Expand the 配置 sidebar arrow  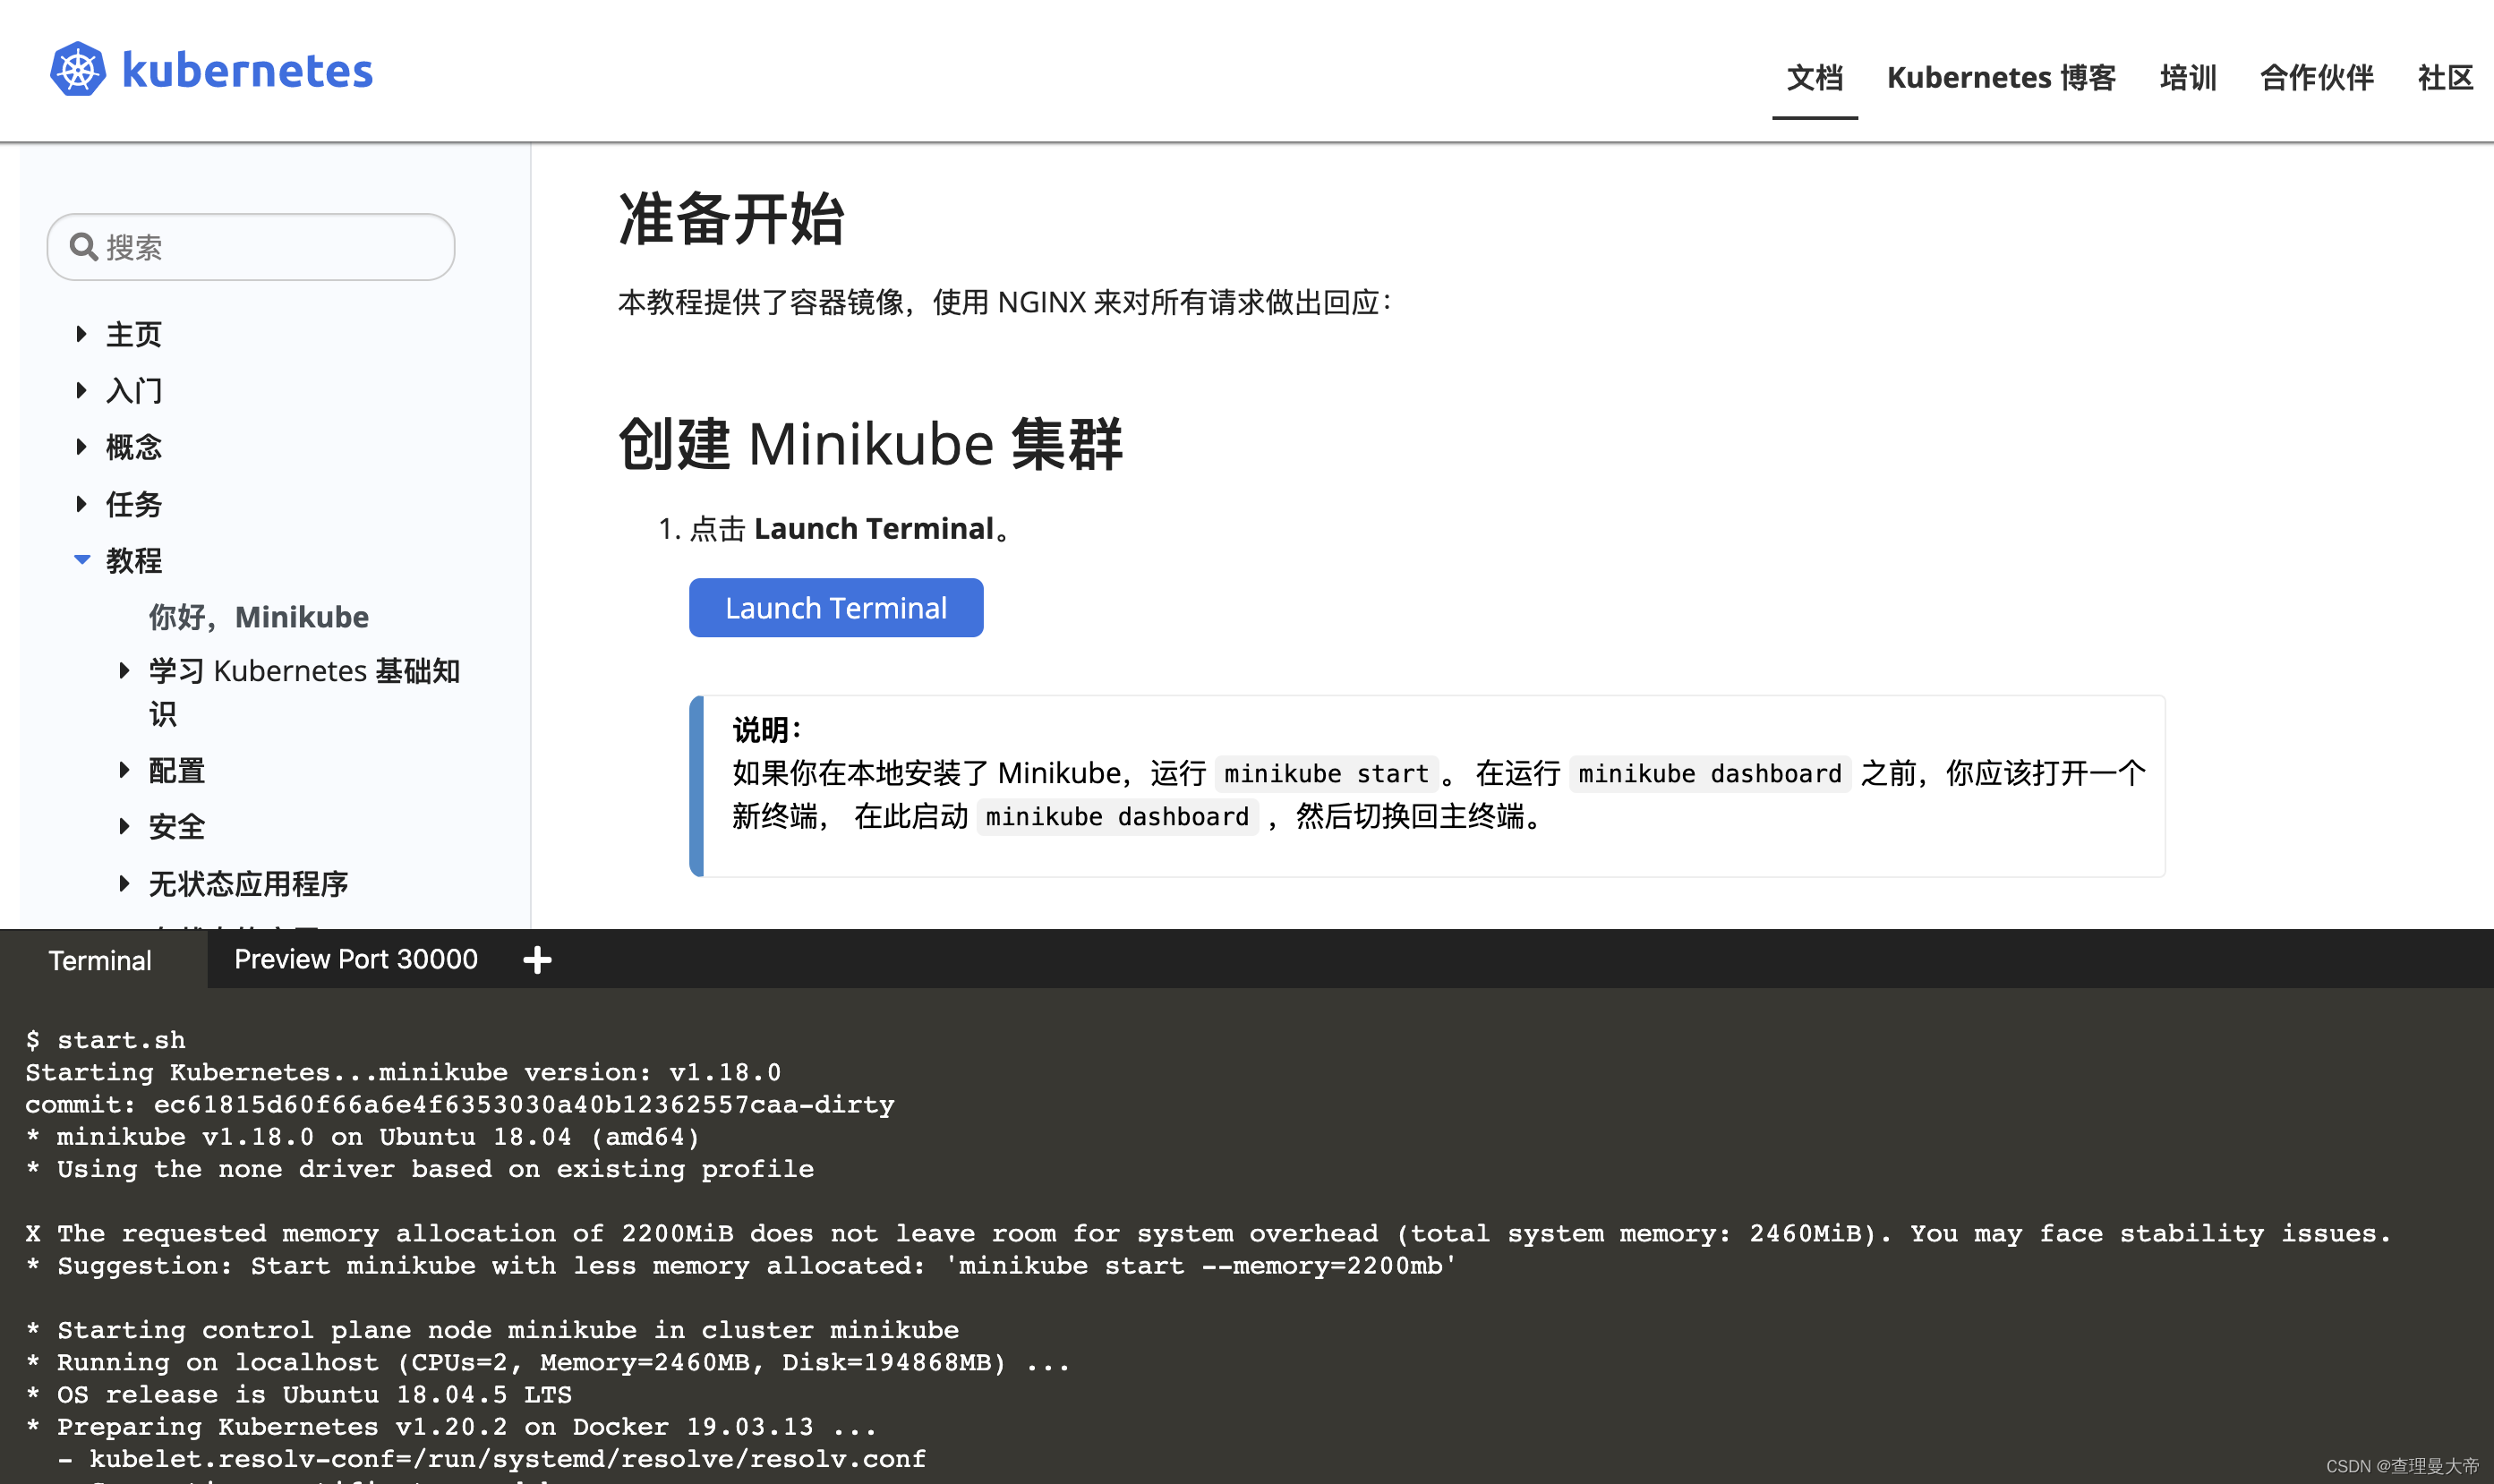click(x=124, y=770)
